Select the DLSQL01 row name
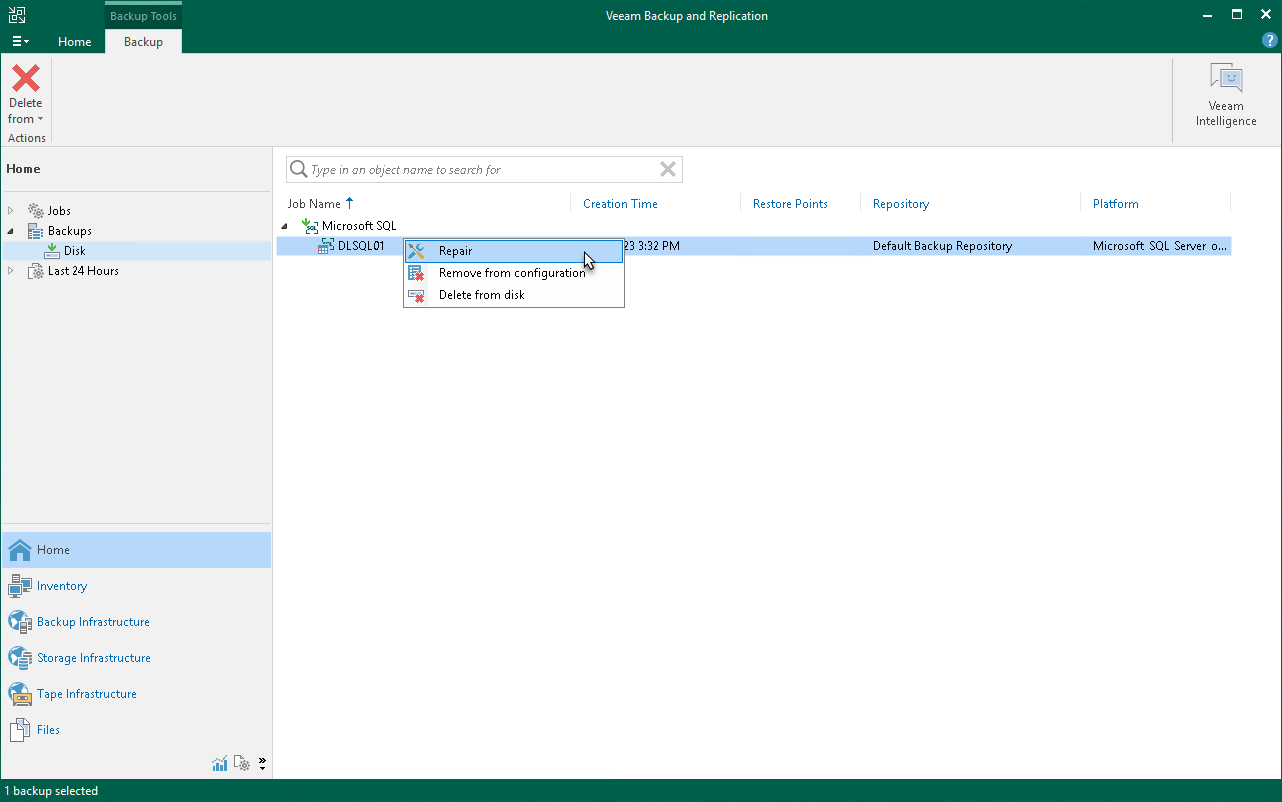1282x802 pixels. (361, 246)
